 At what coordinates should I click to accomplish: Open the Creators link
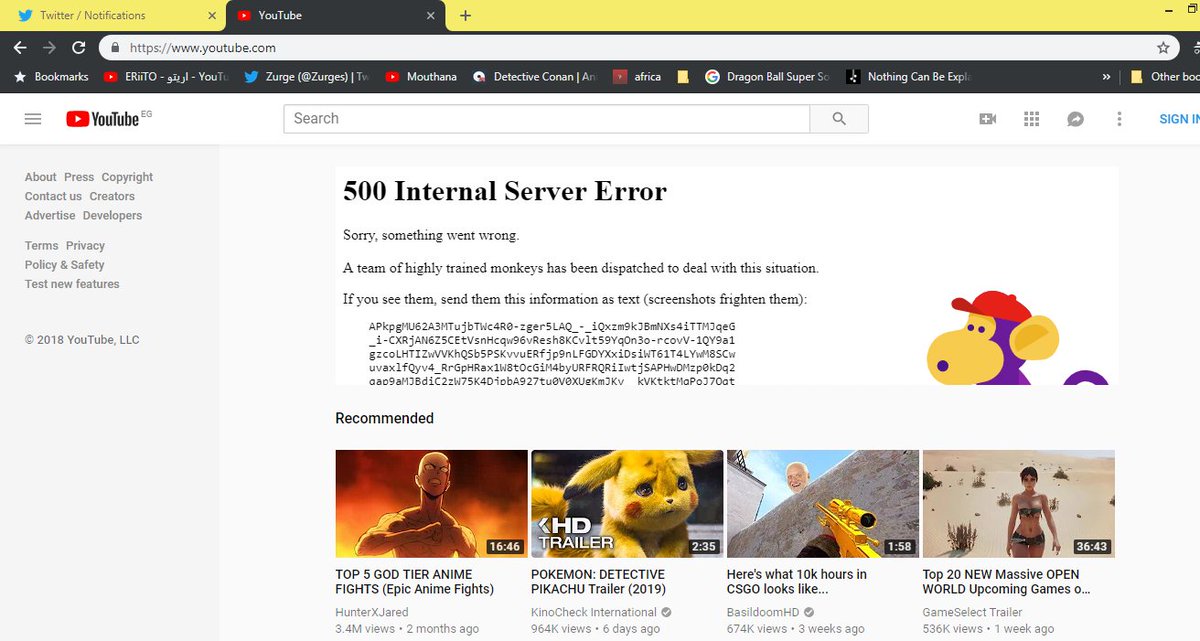click(x=112, y=196)
